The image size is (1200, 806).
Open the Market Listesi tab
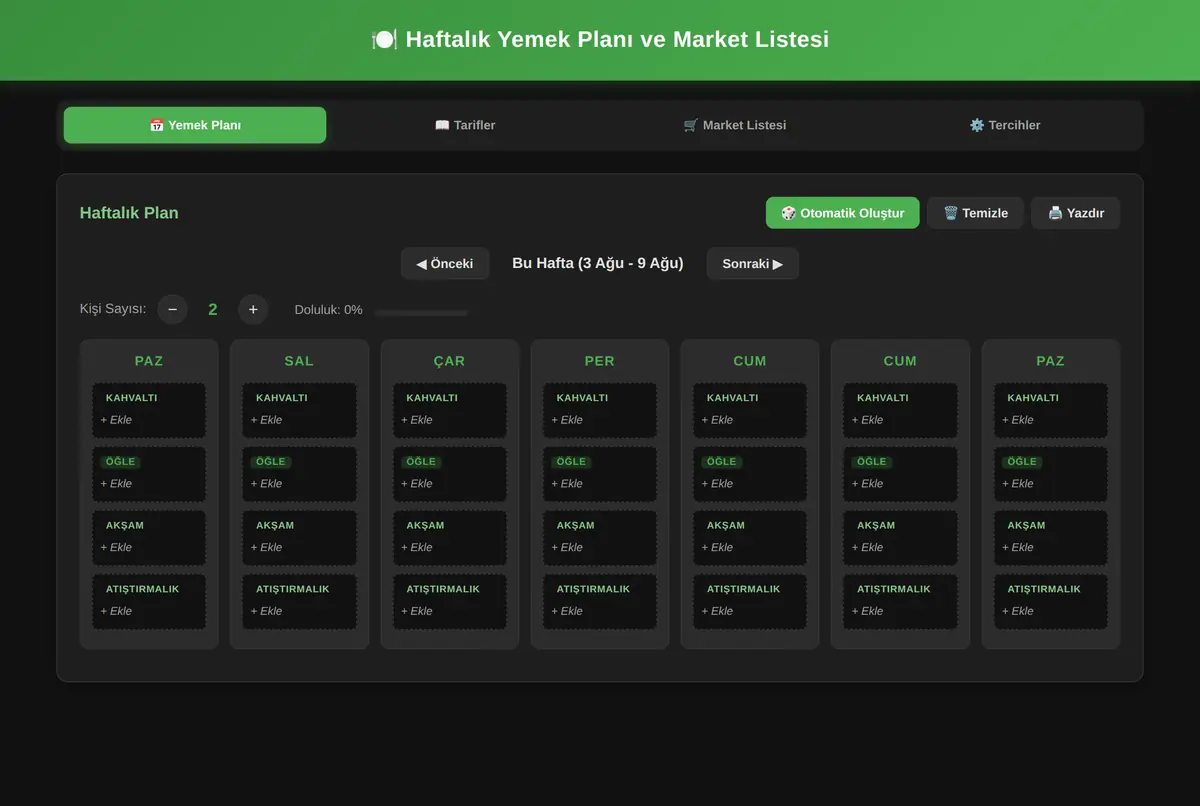(x=735, y=125)
